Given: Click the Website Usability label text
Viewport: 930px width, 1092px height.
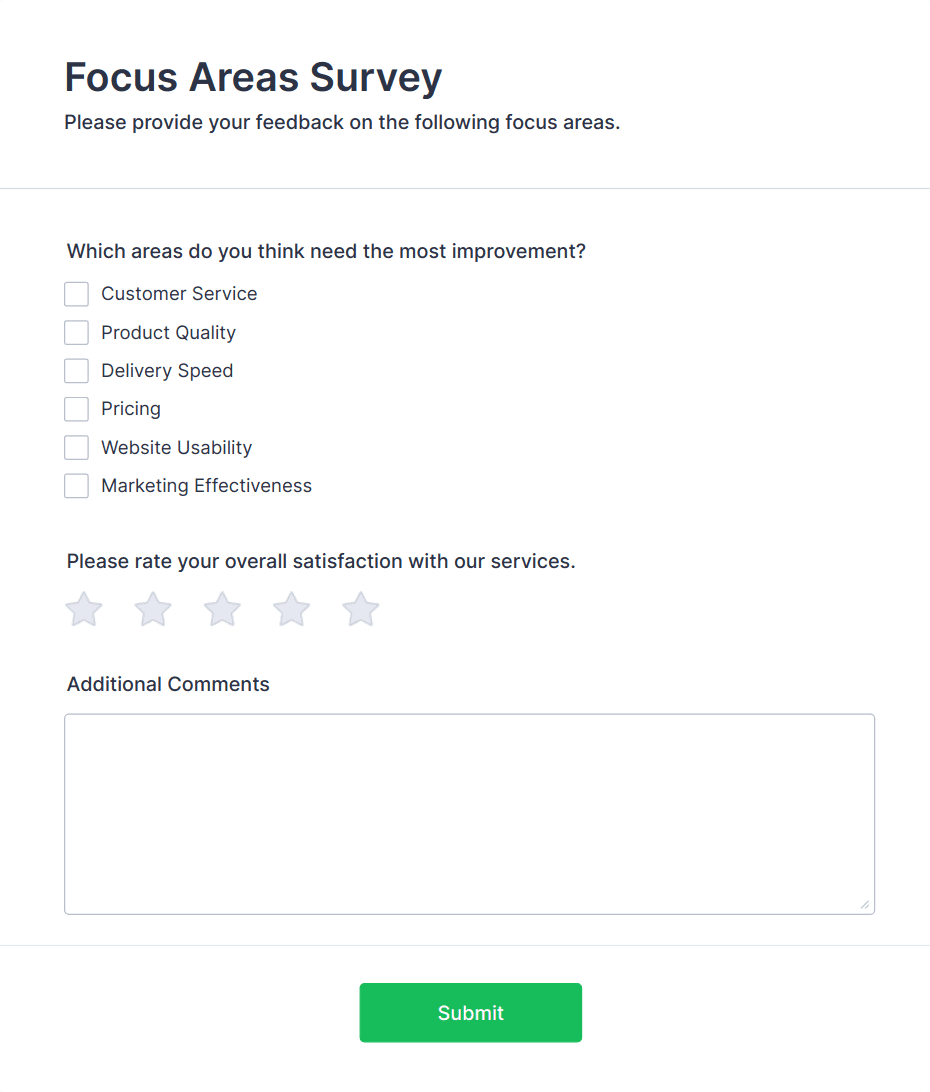Looking at the screenshot, I should coord(176,448).
